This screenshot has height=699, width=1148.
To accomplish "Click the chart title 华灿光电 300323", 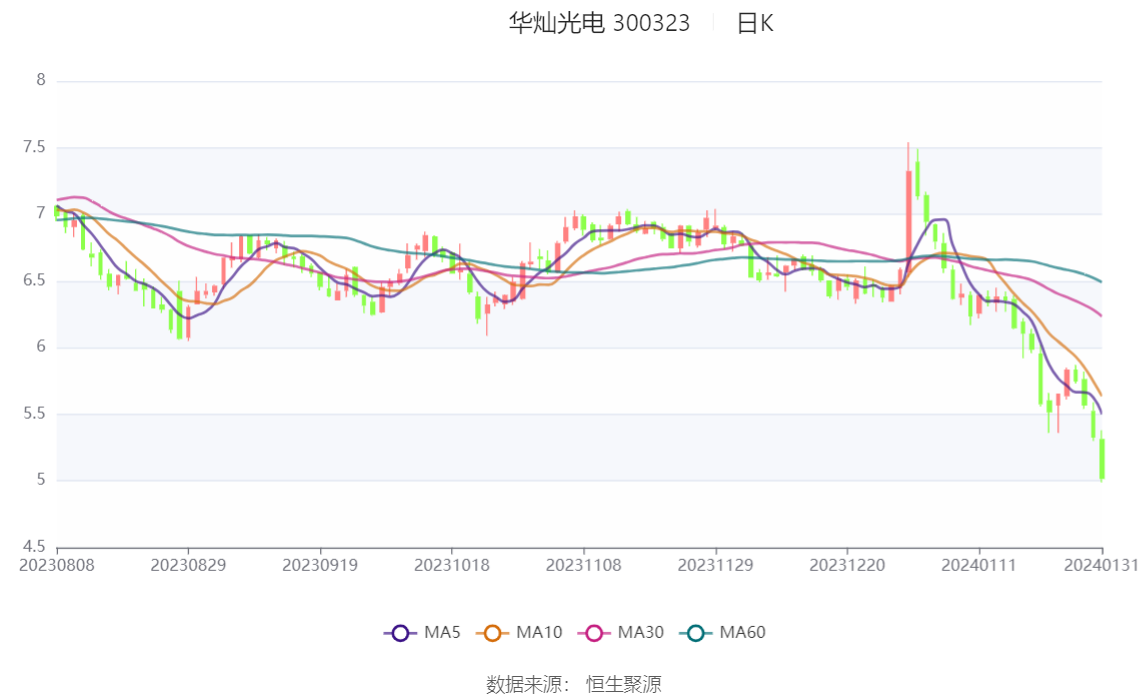I will coord(599,23).
